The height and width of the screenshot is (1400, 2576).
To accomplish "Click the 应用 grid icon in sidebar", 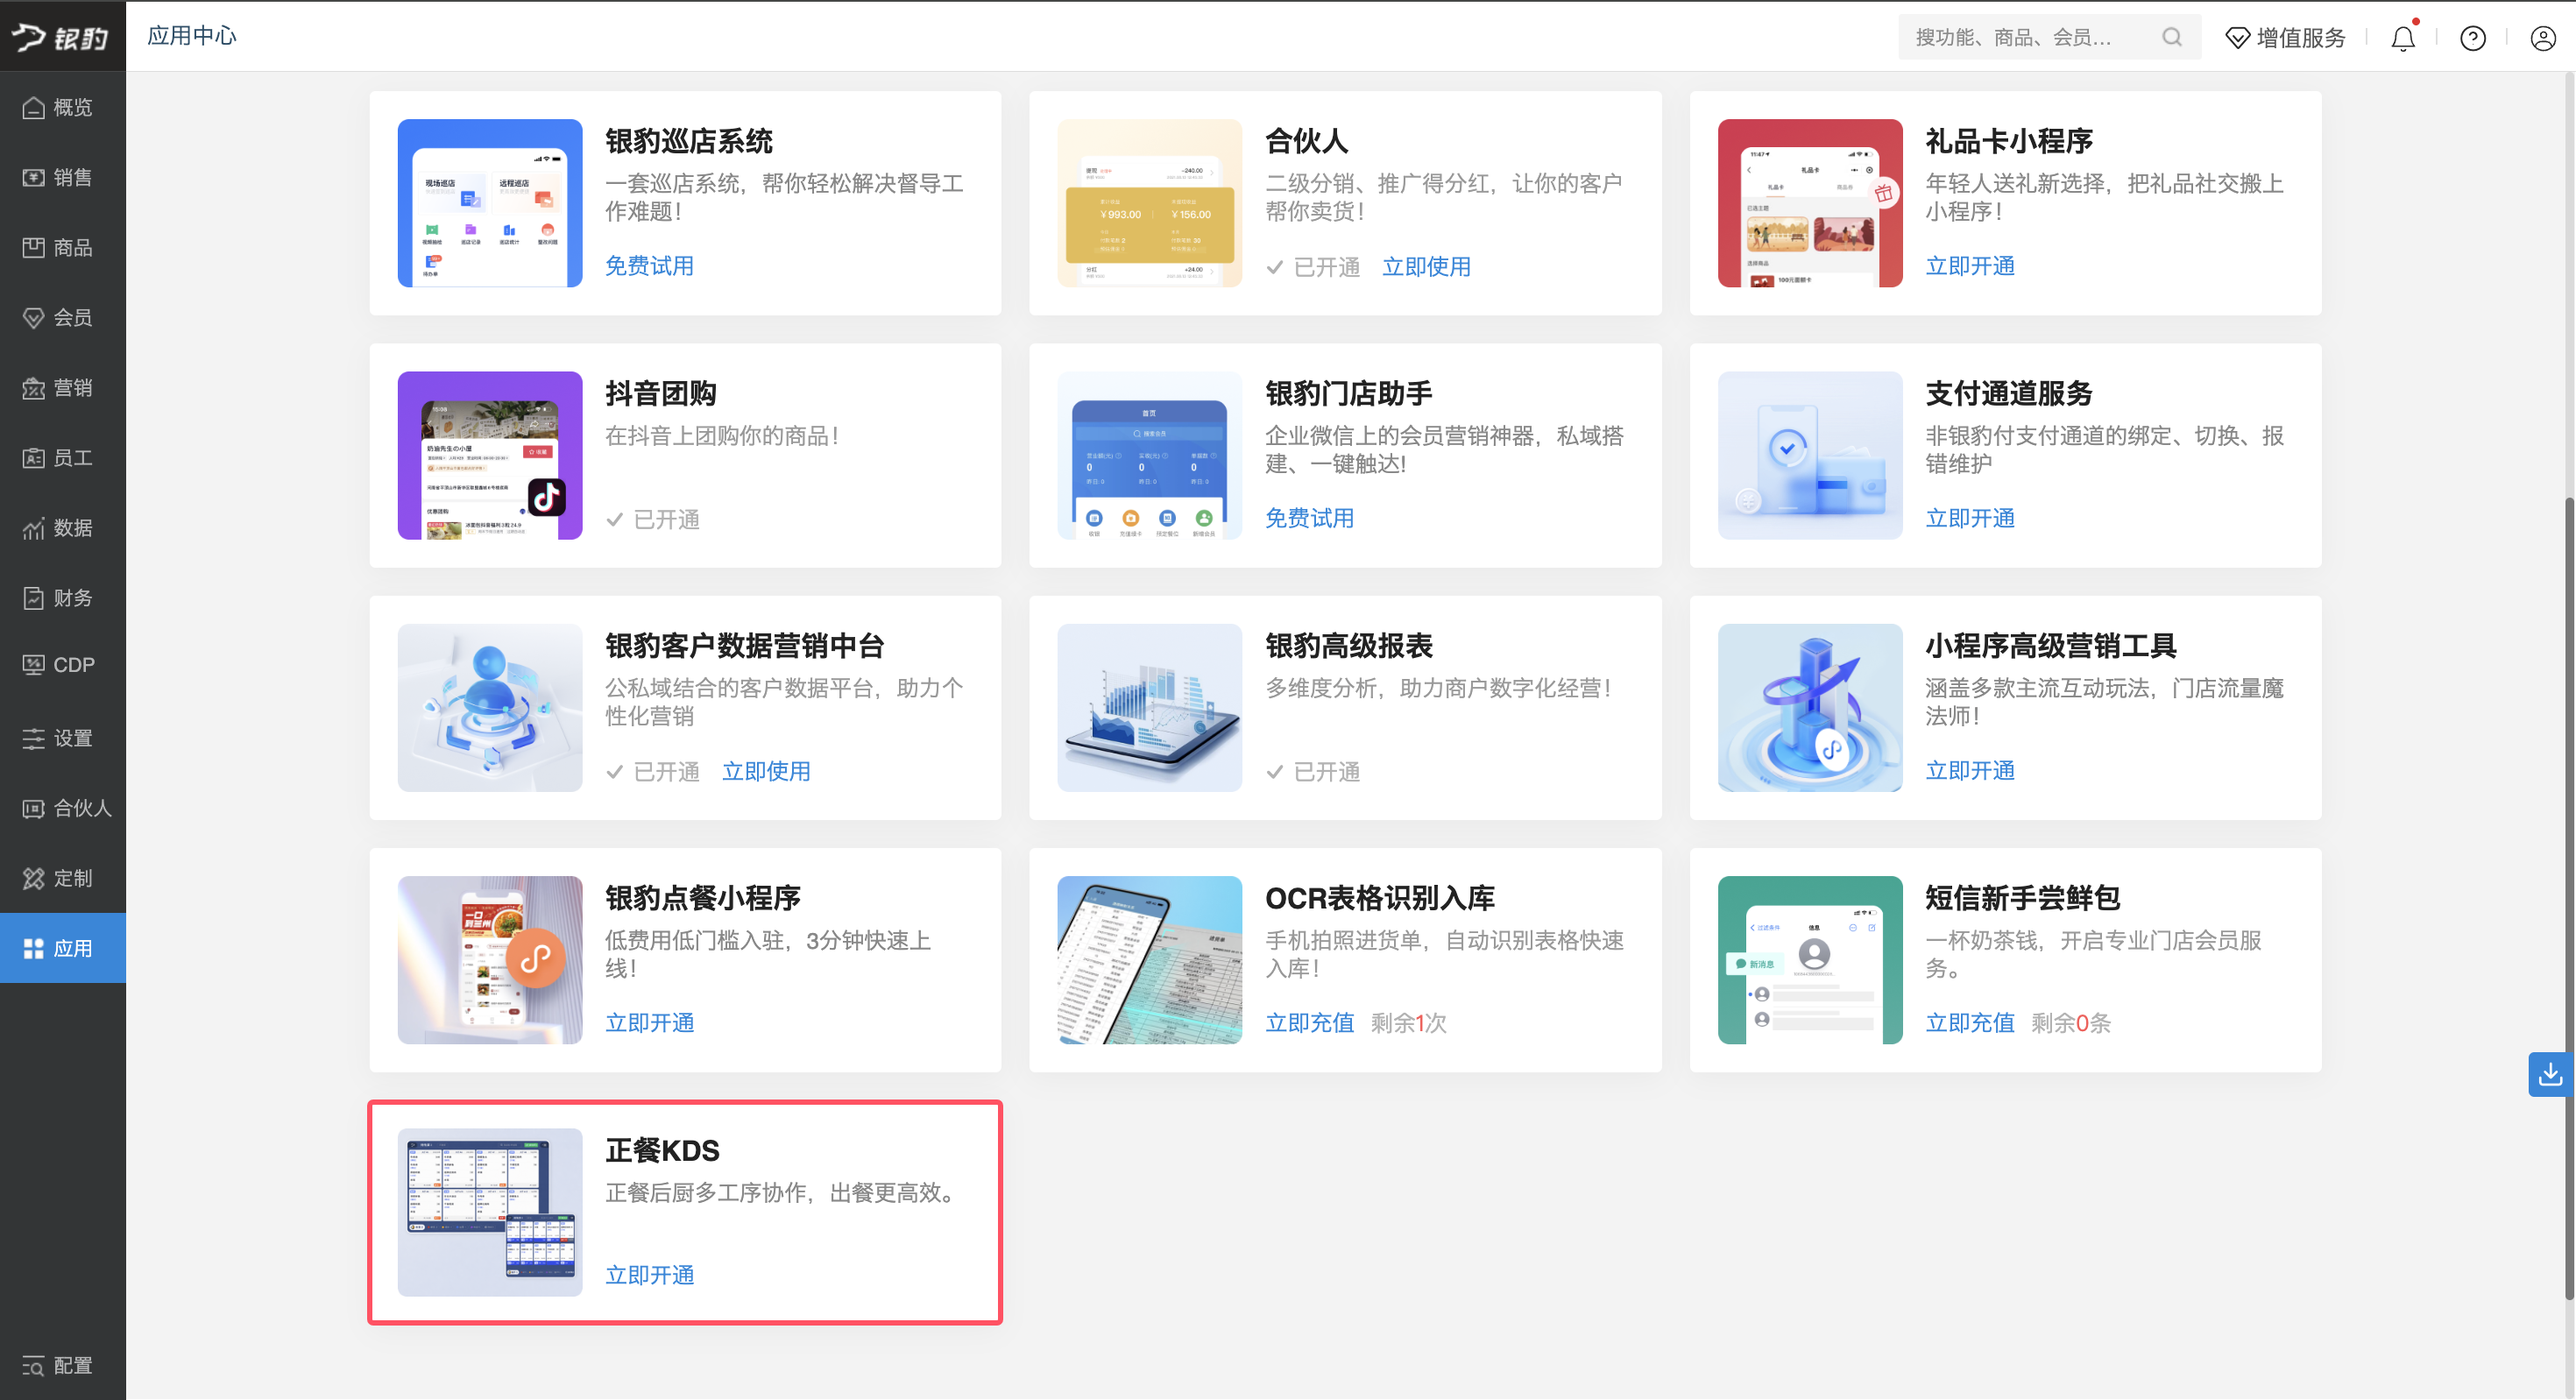I will click(34, 948).
